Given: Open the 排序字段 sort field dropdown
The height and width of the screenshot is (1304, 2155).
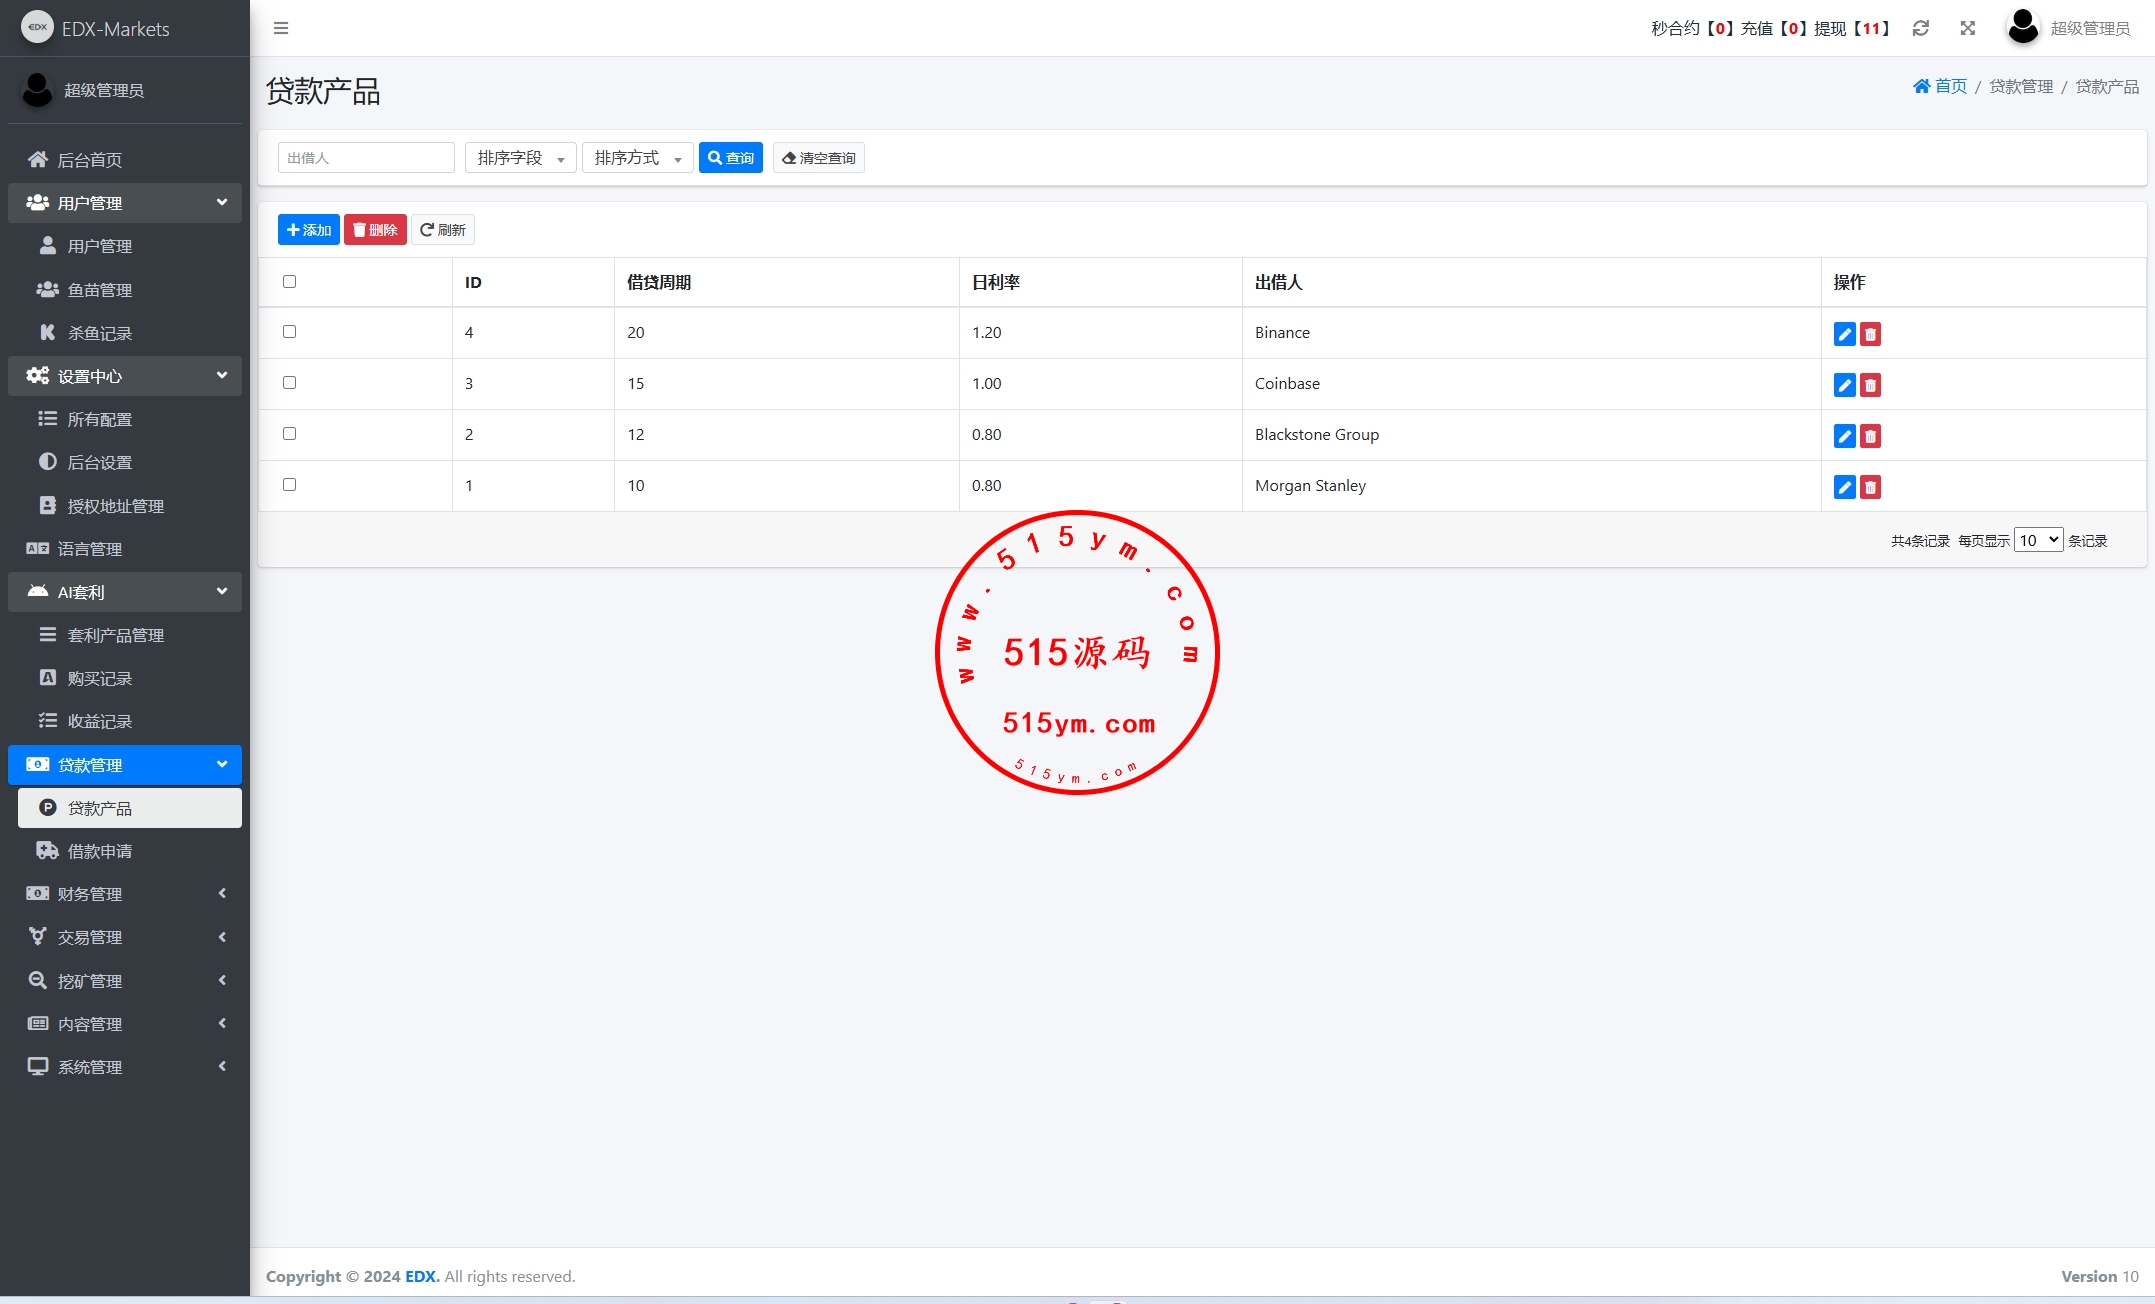Looking at the screenshot, I should (x=520, y=158).
